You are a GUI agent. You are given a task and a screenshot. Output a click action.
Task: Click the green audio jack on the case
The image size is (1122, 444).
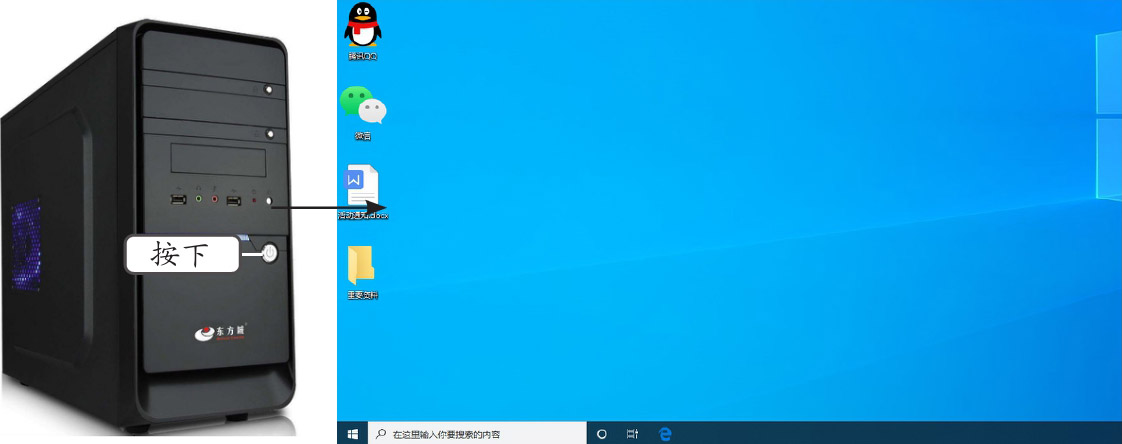tap(199, 201)
